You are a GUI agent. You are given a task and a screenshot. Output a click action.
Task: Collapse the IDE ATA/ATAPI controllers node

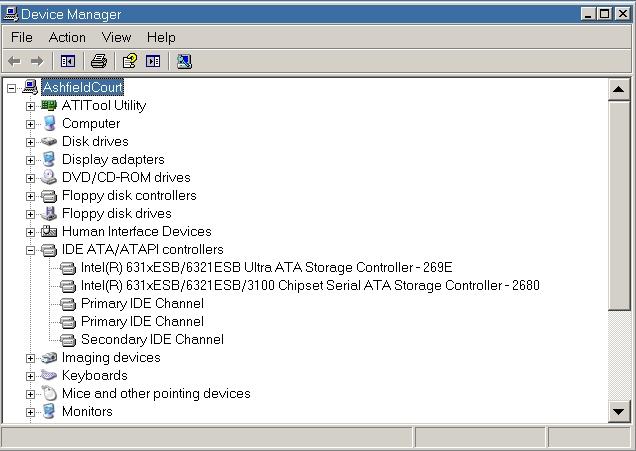(30, 250)
